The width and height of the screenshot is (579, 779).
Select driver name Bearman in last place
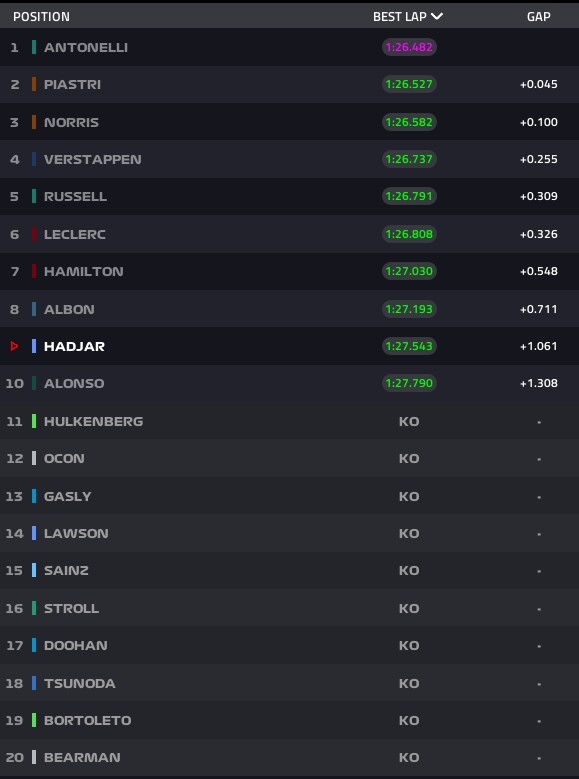coord(82,757)
